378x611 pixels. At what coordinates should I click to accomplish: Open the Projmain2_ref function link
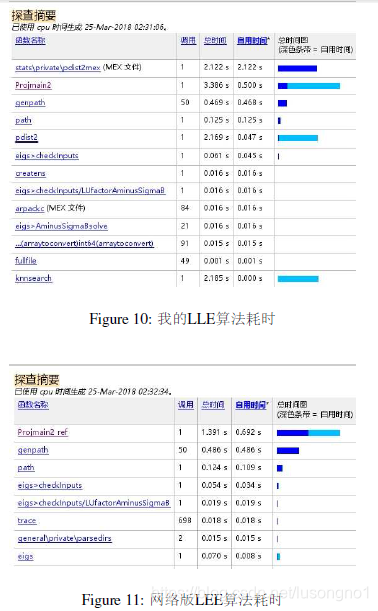click(x=43, y=432)
